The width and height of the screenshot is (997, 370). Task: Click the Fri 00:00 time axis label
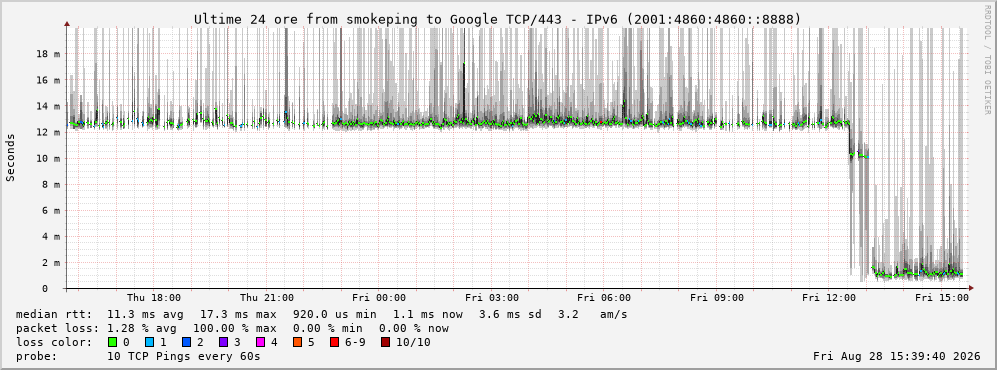(x=379, y=298)
